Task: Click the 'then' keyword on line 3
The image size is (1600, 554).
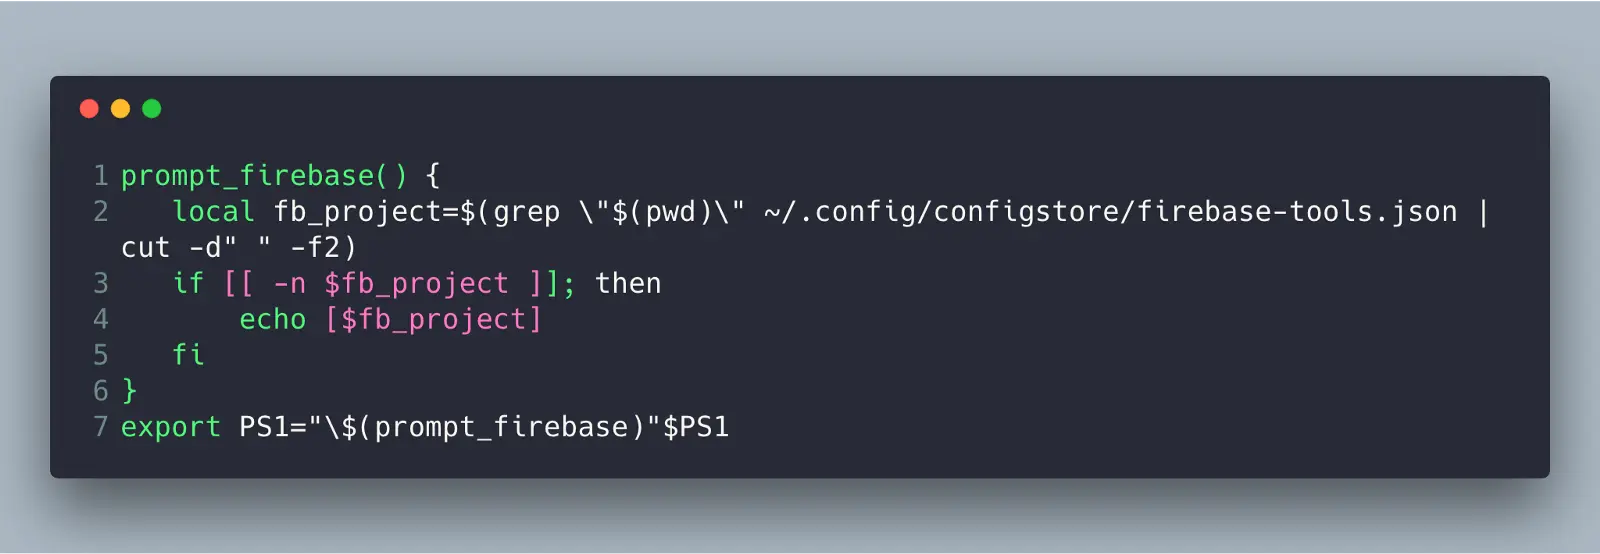Action: coord(628,283)
